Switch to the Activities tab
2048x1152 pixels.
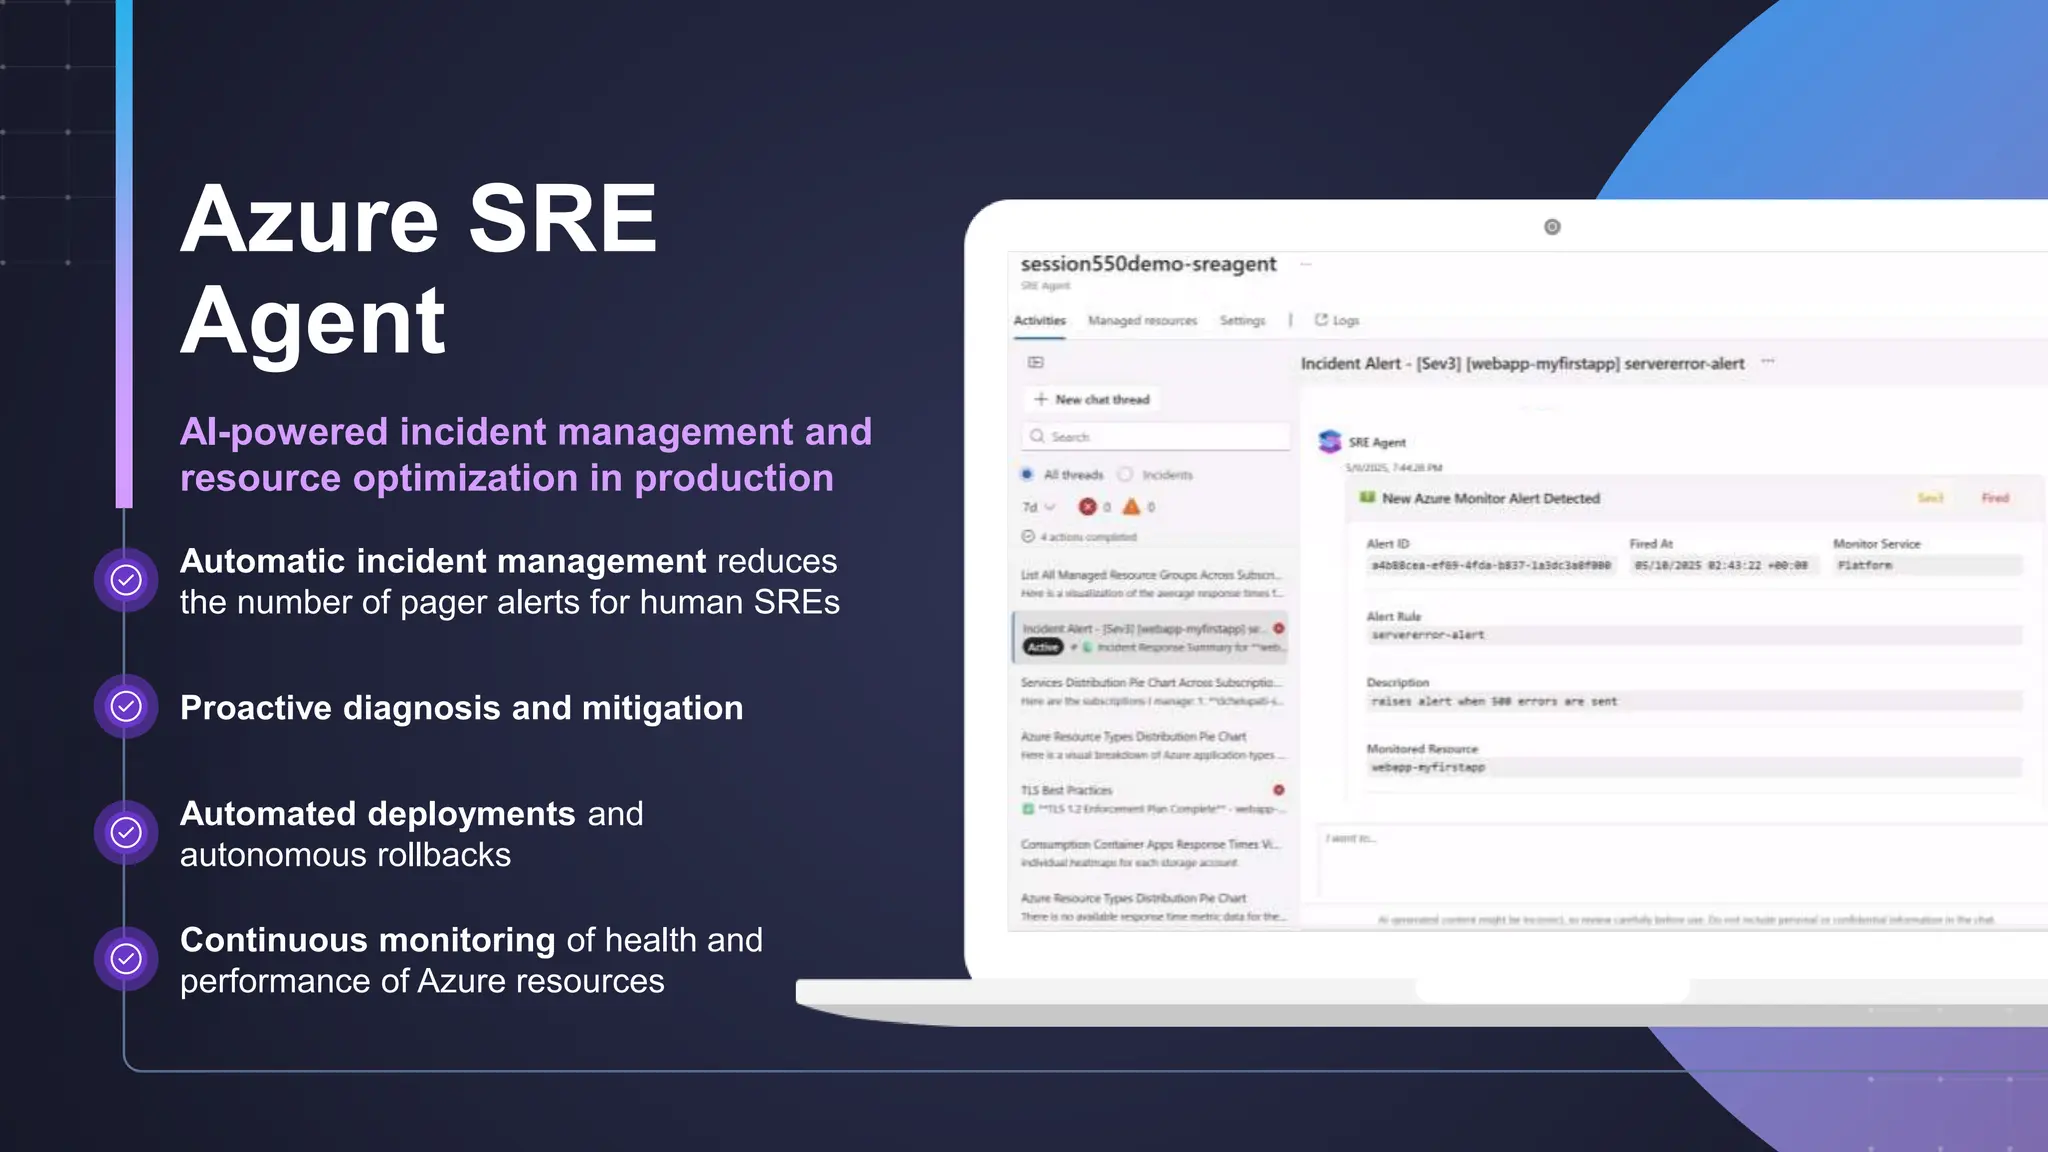[x=1040, y=321]
